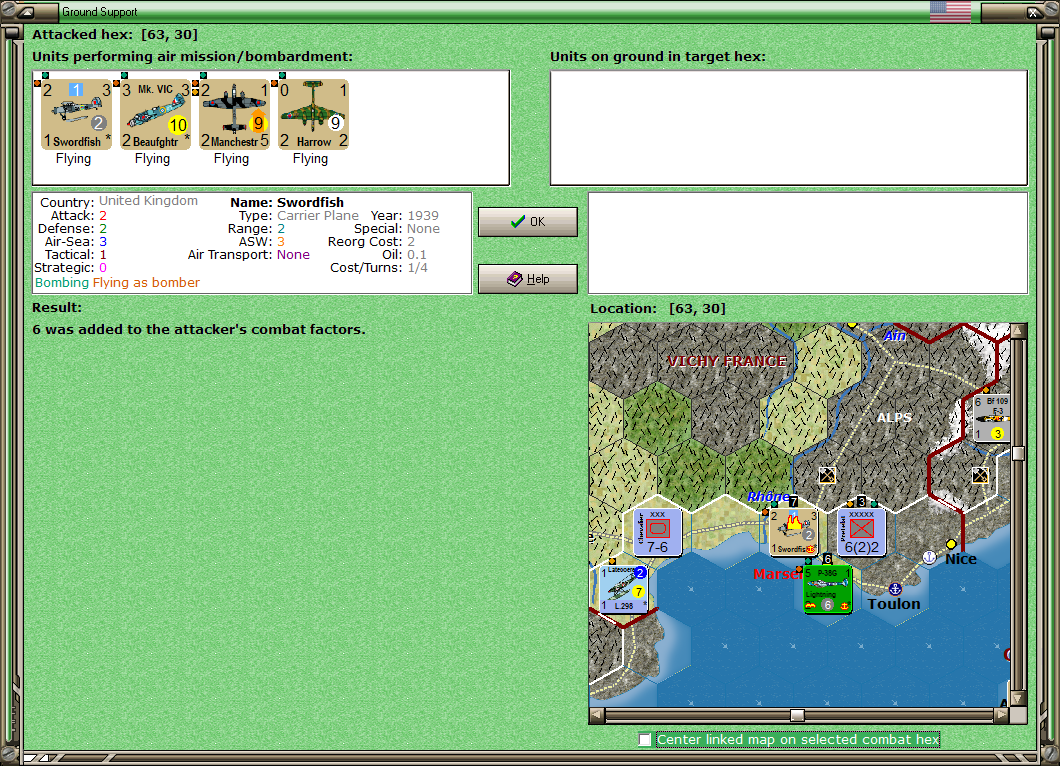
Task: Click the Rhône river label
Action: point(768,497)
